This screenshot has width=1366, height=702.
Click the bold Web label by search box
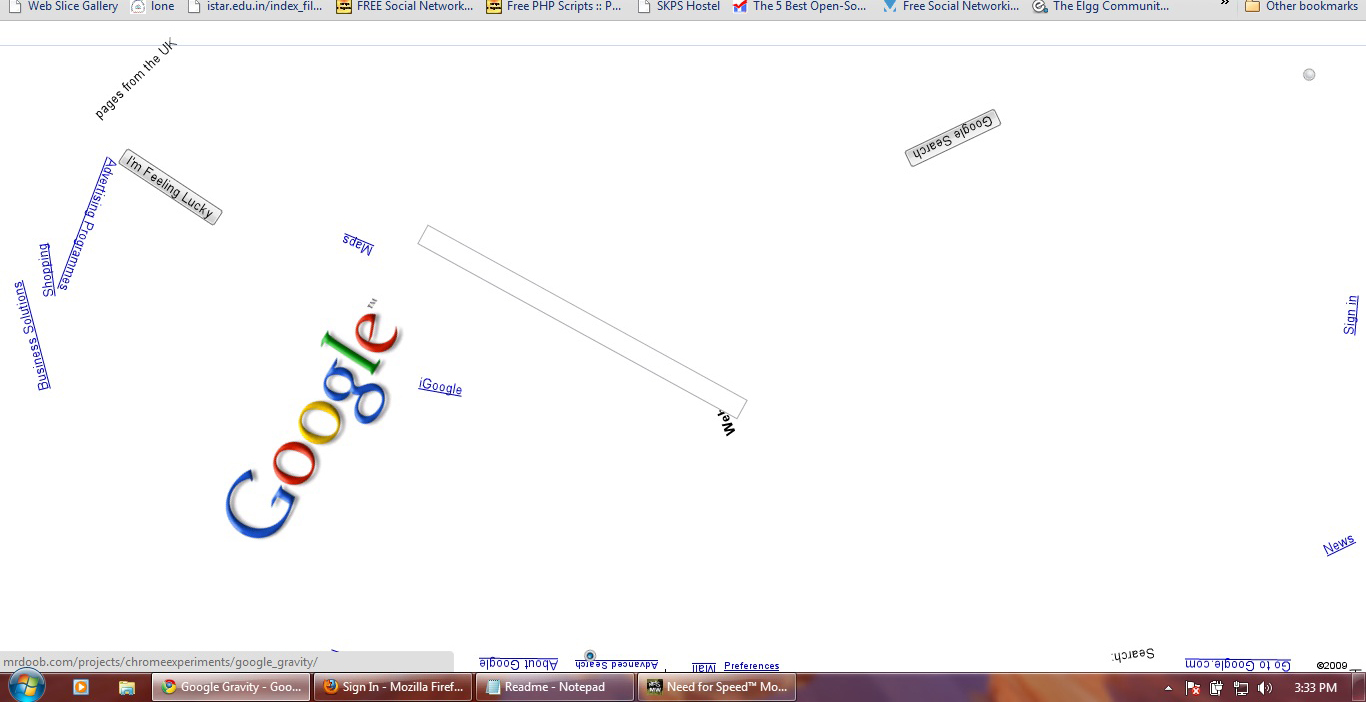coord(728,422)
